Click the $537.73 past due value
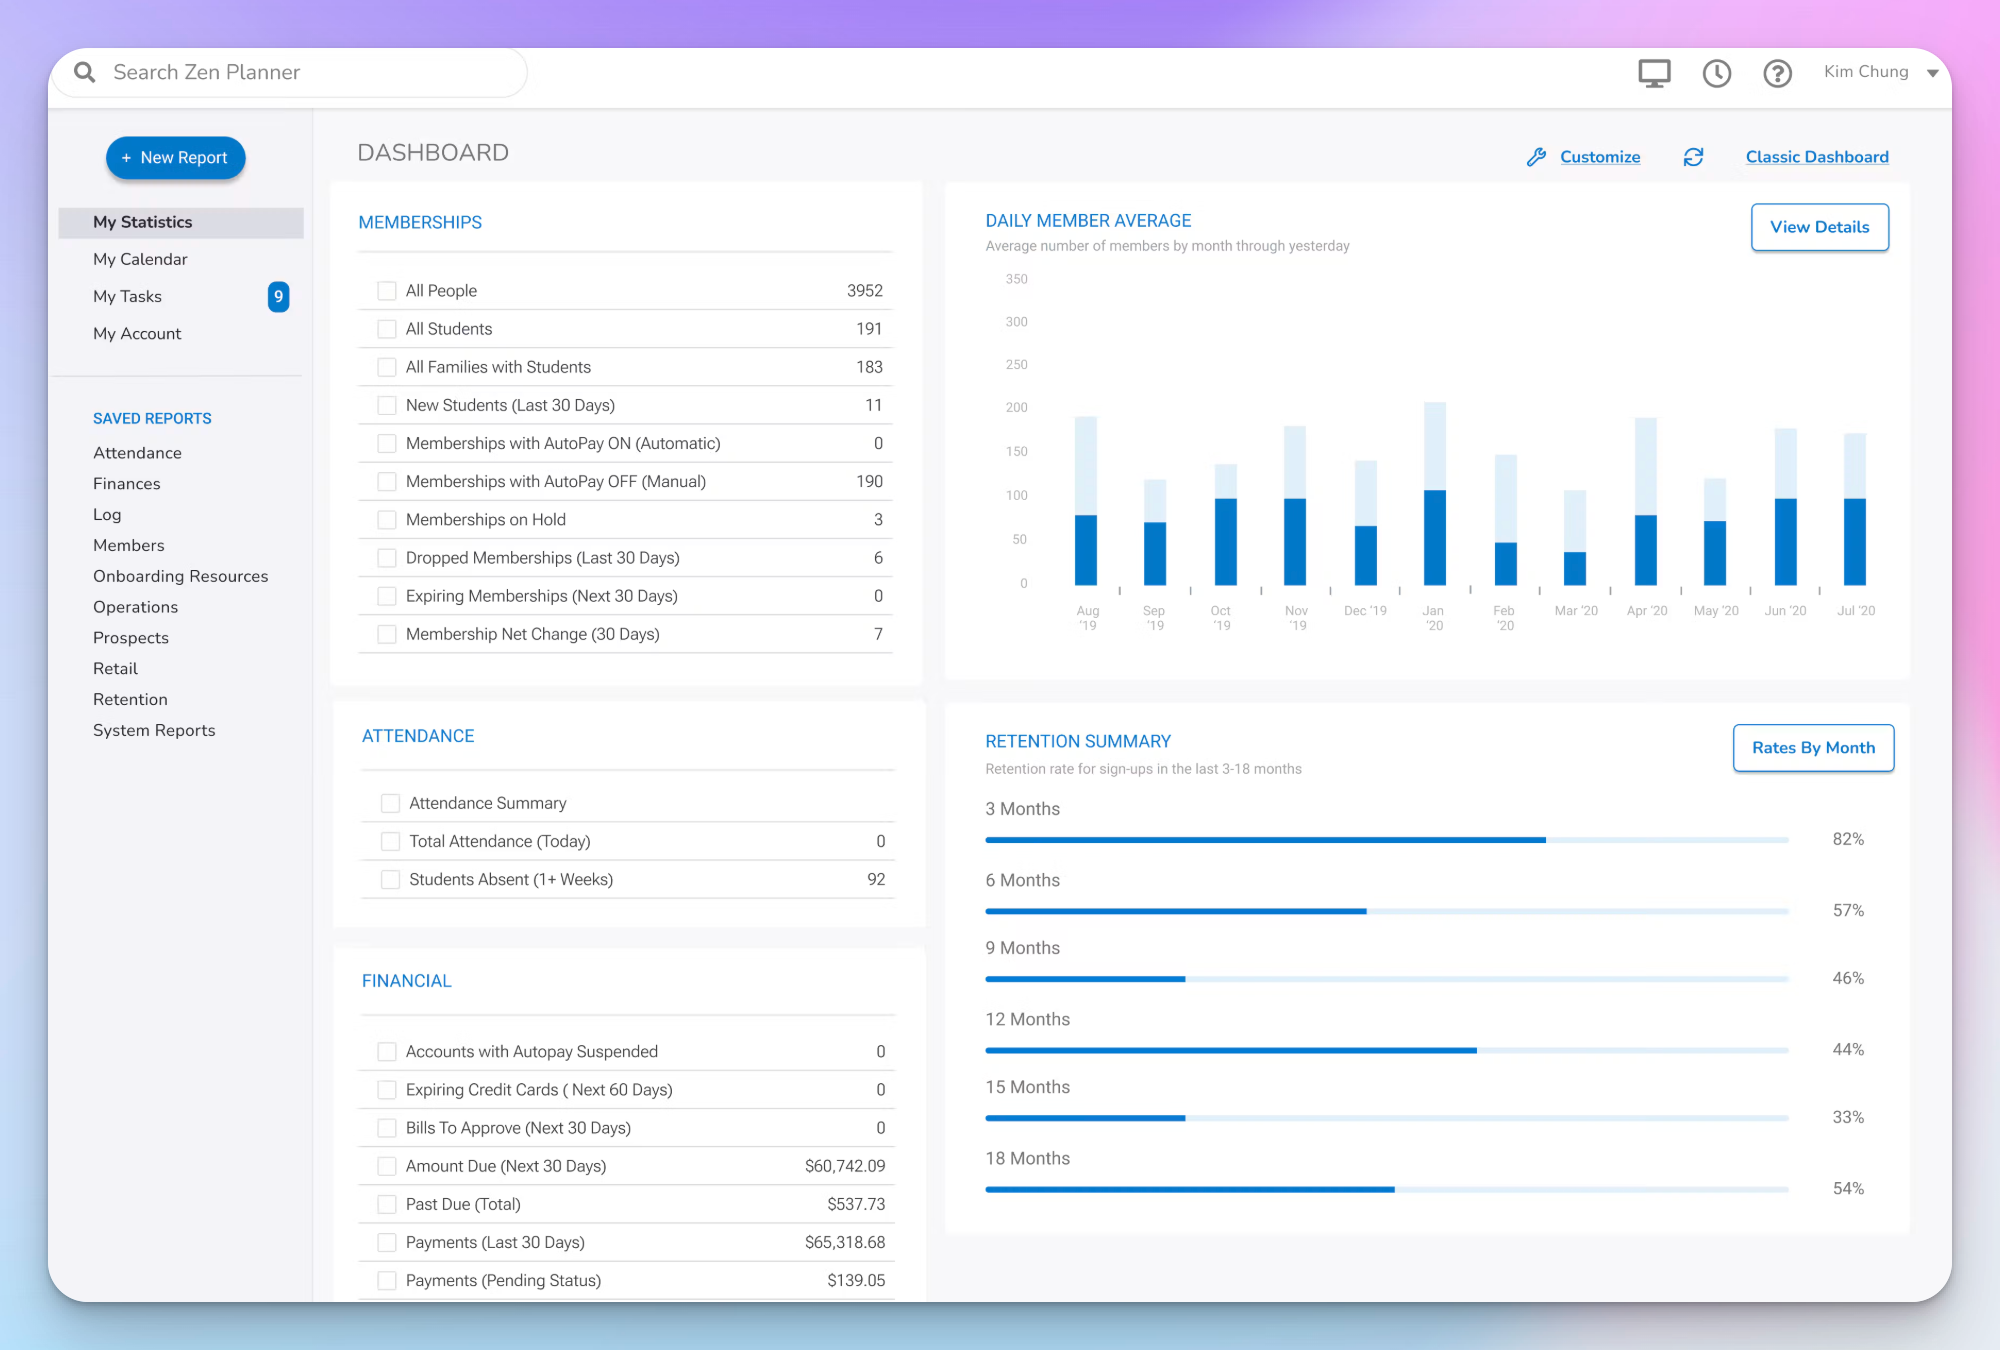Image resolution: width=2000 pixels, height=1350 pixels. pyautogui.click(x=856, y=1204)
